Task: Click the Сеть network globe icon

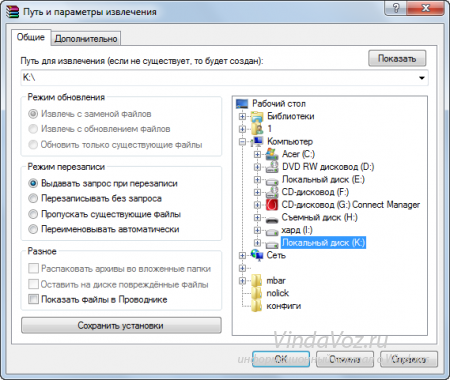Action: pyautogui.click(x=257, y=255)
